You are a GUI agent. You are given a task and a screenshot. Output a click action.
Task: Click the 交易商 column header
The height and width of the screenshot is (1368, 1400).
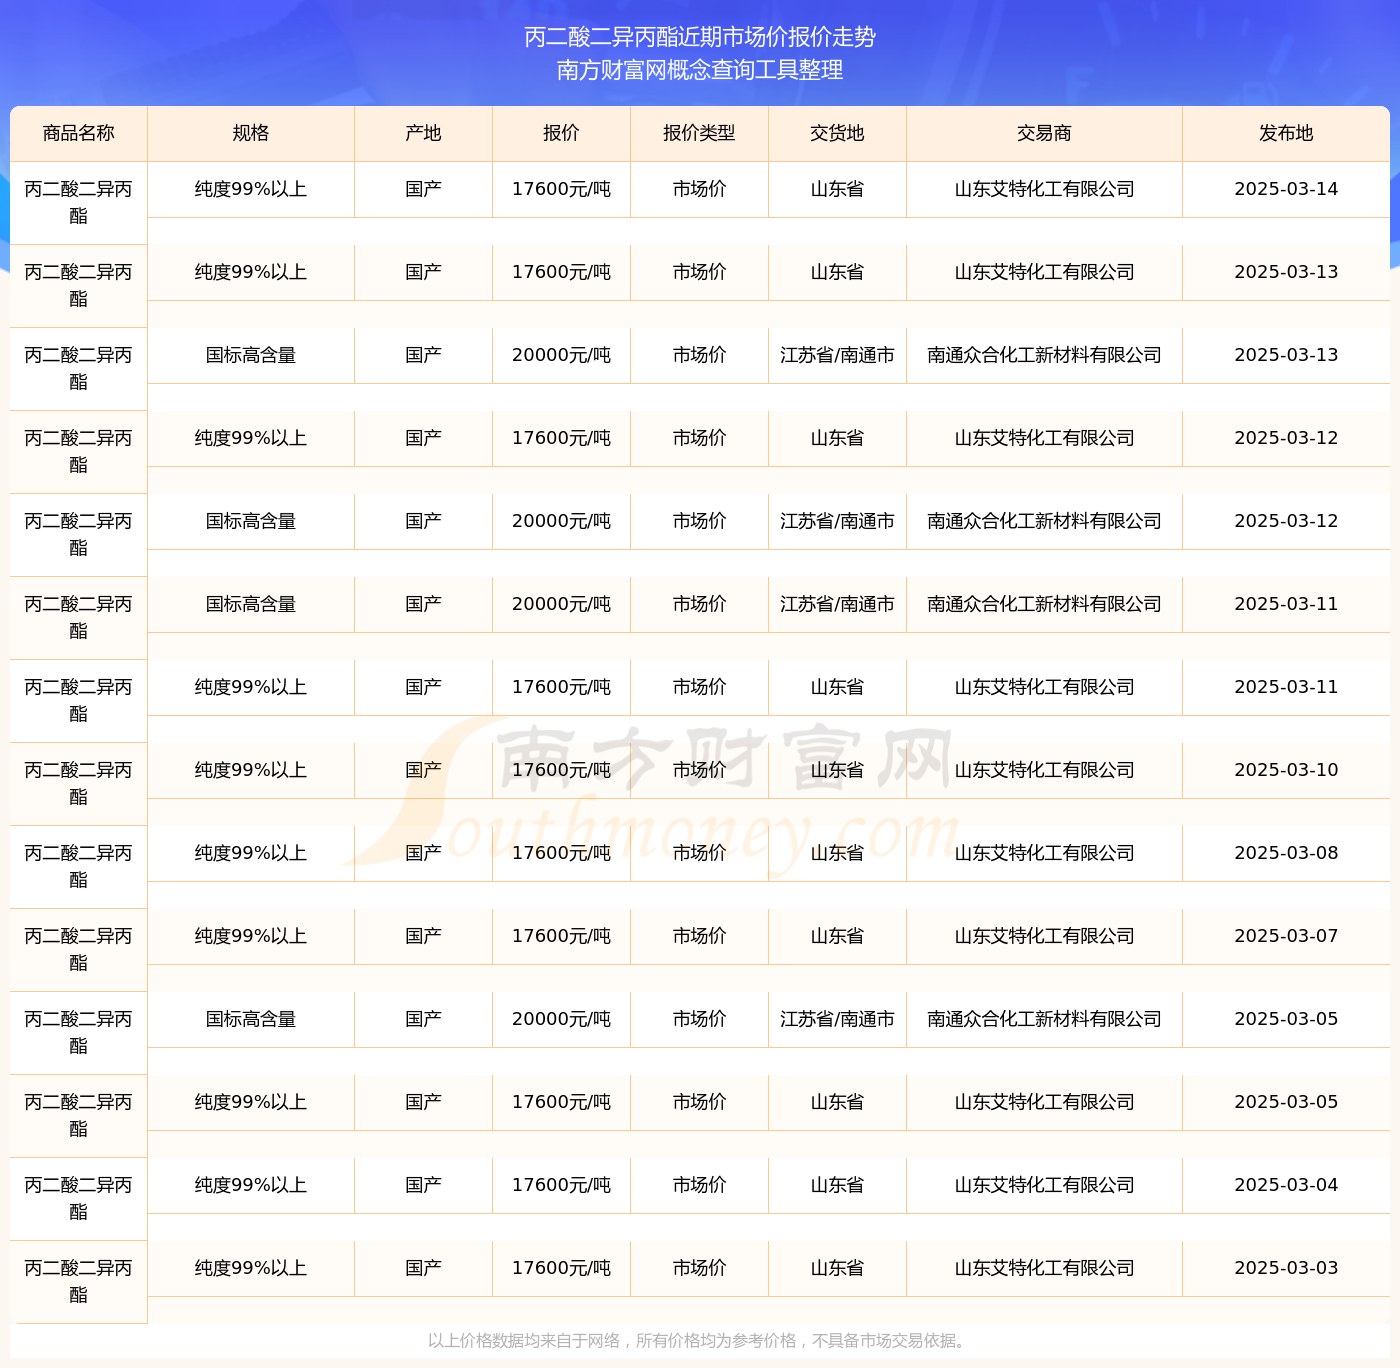coord(1044,133)
